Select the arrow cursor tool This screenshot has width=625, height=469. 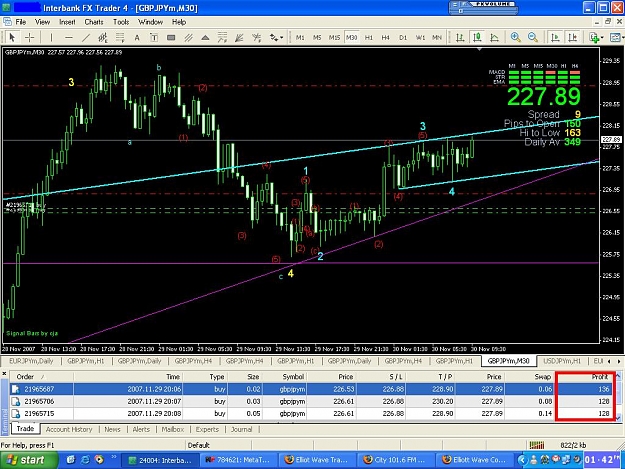(12, 37)
